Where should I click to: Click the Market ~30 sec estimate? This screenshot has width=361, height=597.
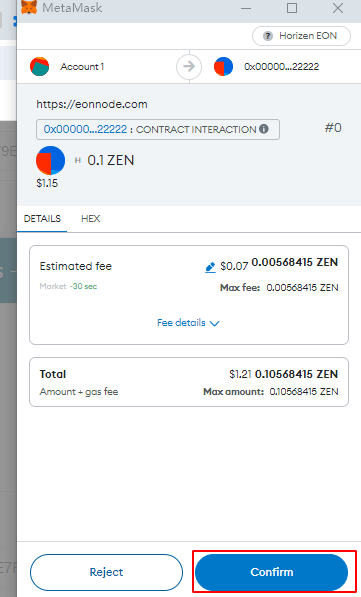click(x=68, y=286)
